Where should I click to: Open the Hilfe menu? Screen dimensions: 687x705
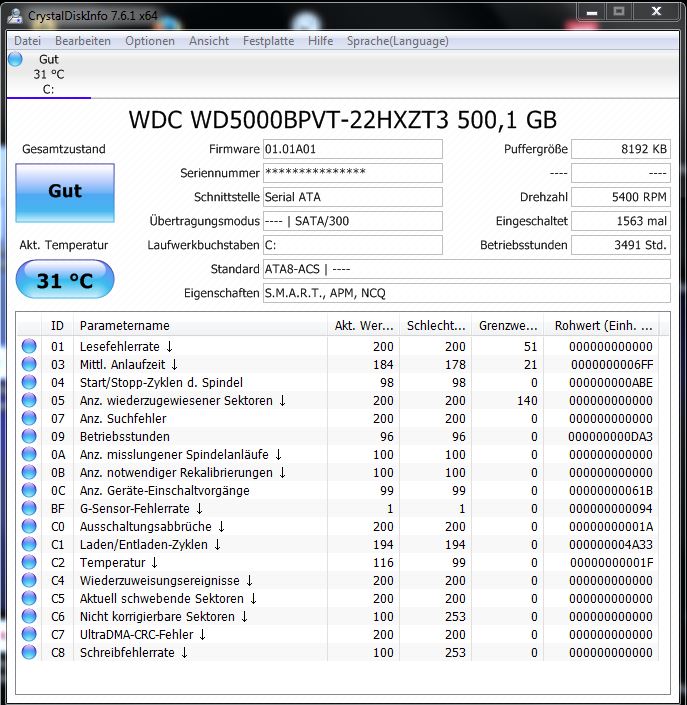(x=320, y=41)
